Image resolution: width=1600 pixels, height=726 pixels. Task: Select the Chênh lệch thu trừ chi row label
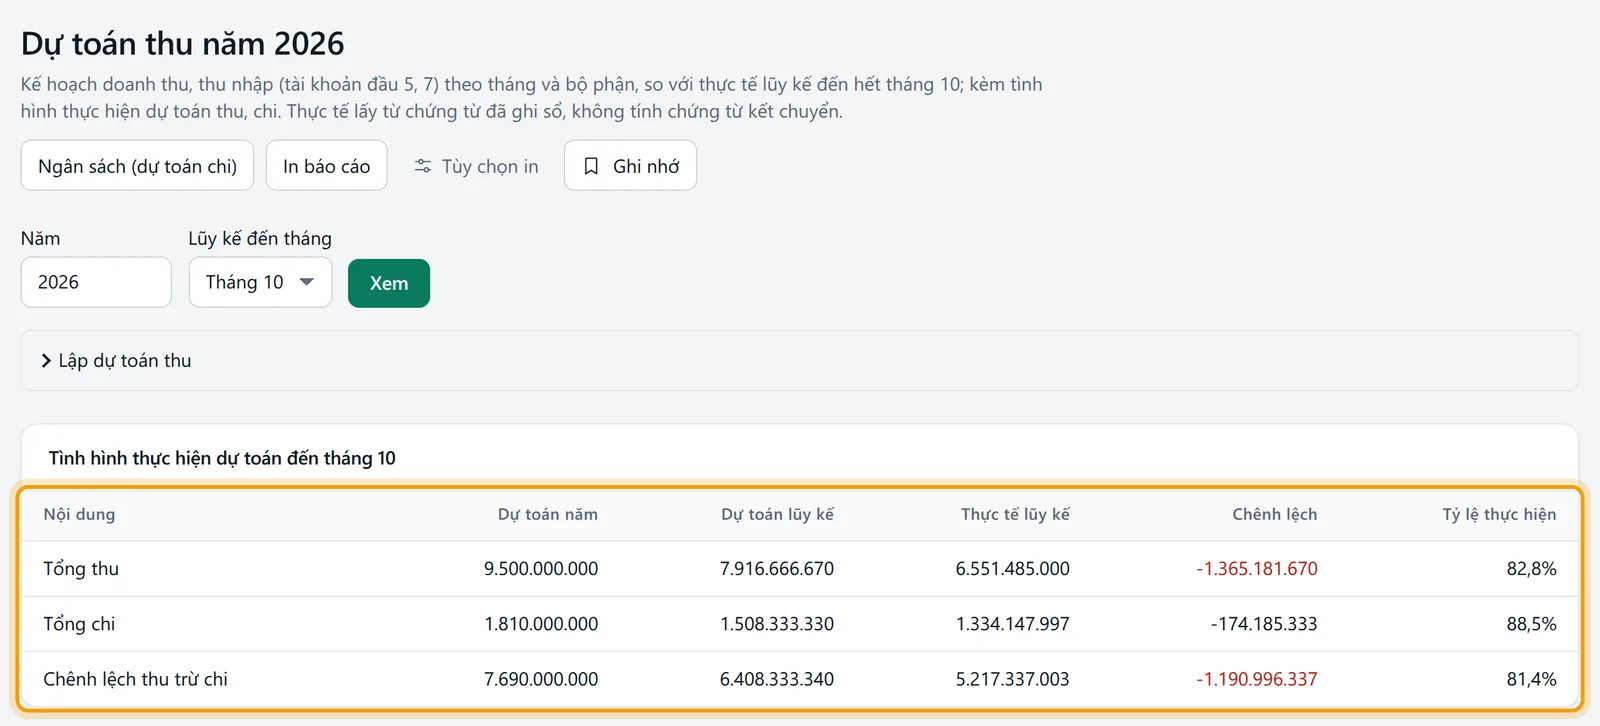(135, 679)
